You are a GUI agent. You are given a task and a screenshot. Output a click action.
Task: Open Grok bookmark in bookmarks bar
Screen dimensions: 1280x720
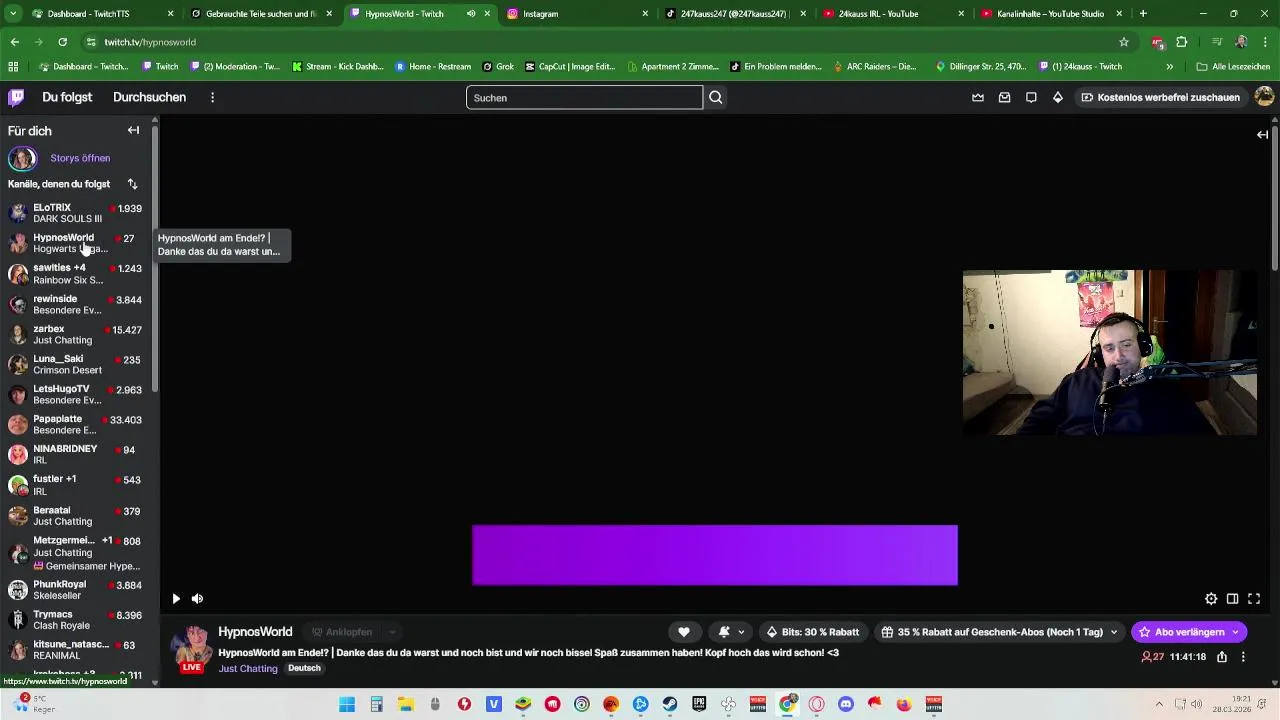498,67
